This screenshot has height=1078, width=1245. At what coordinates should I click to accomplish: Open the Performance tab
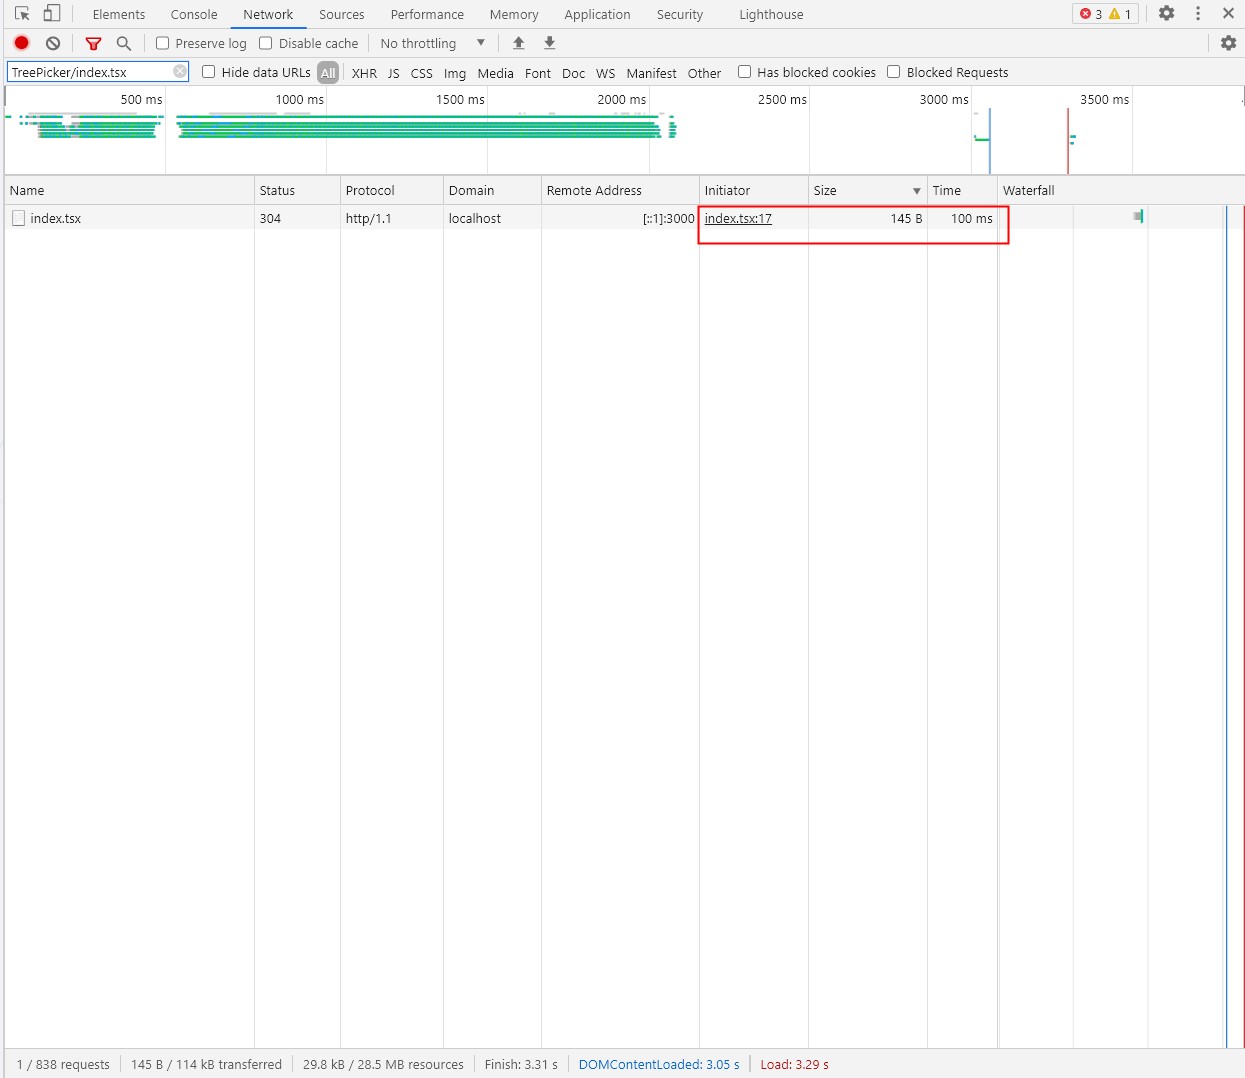click(x=427, y=14)
